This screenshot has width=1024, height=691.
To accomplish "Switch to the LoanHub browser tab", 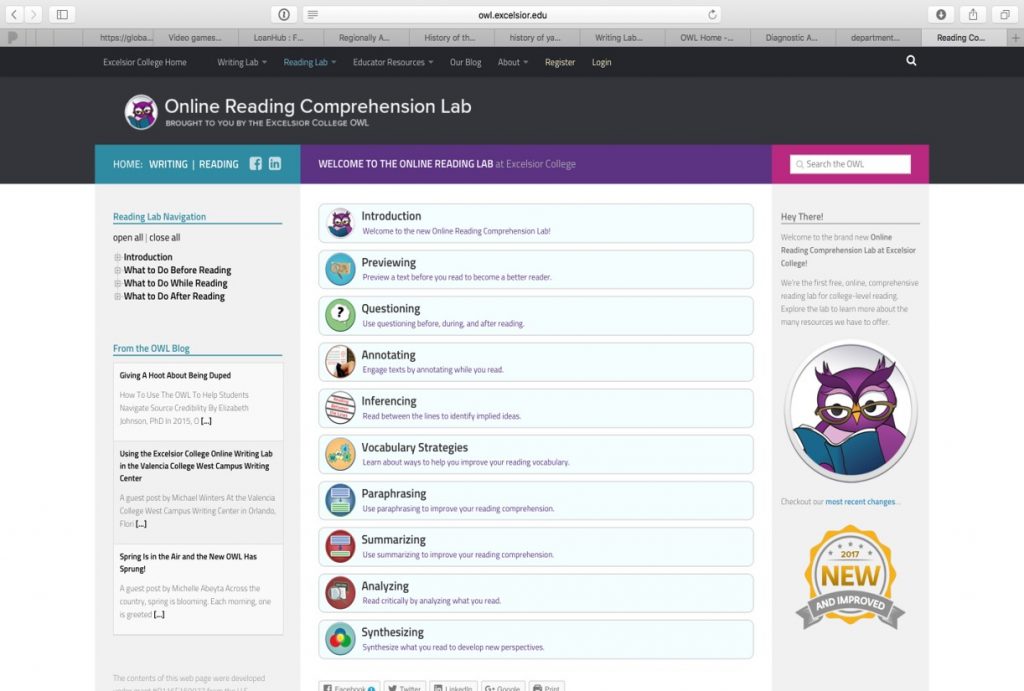I will [280, 38].
